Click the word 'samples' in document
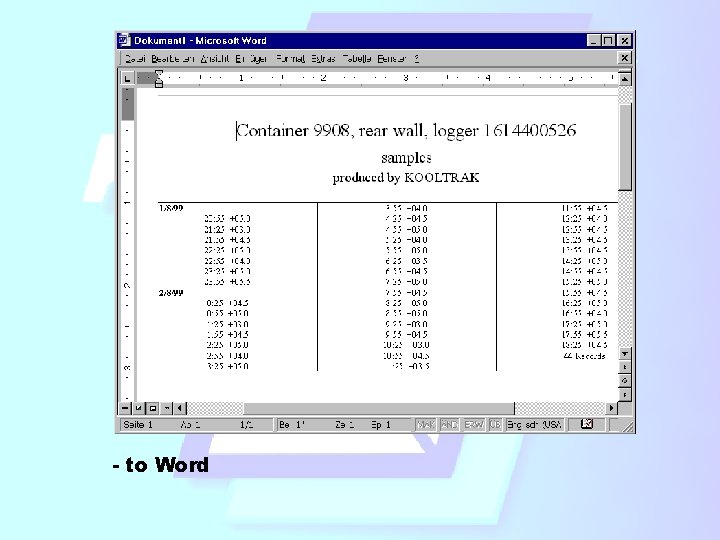 (x=406, y=158)
